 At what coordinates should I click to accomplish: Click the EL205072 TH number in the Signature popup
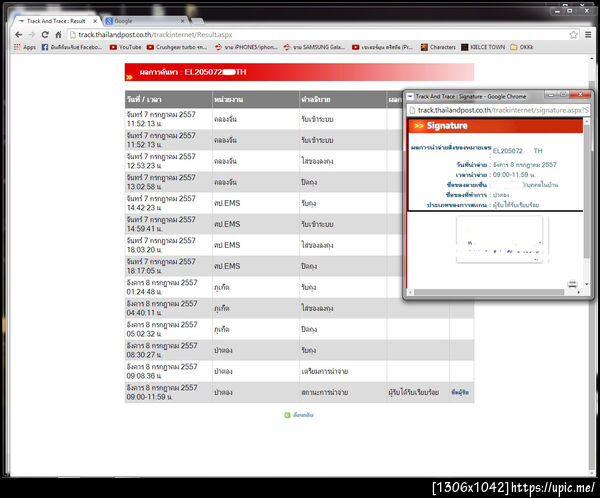517,151
